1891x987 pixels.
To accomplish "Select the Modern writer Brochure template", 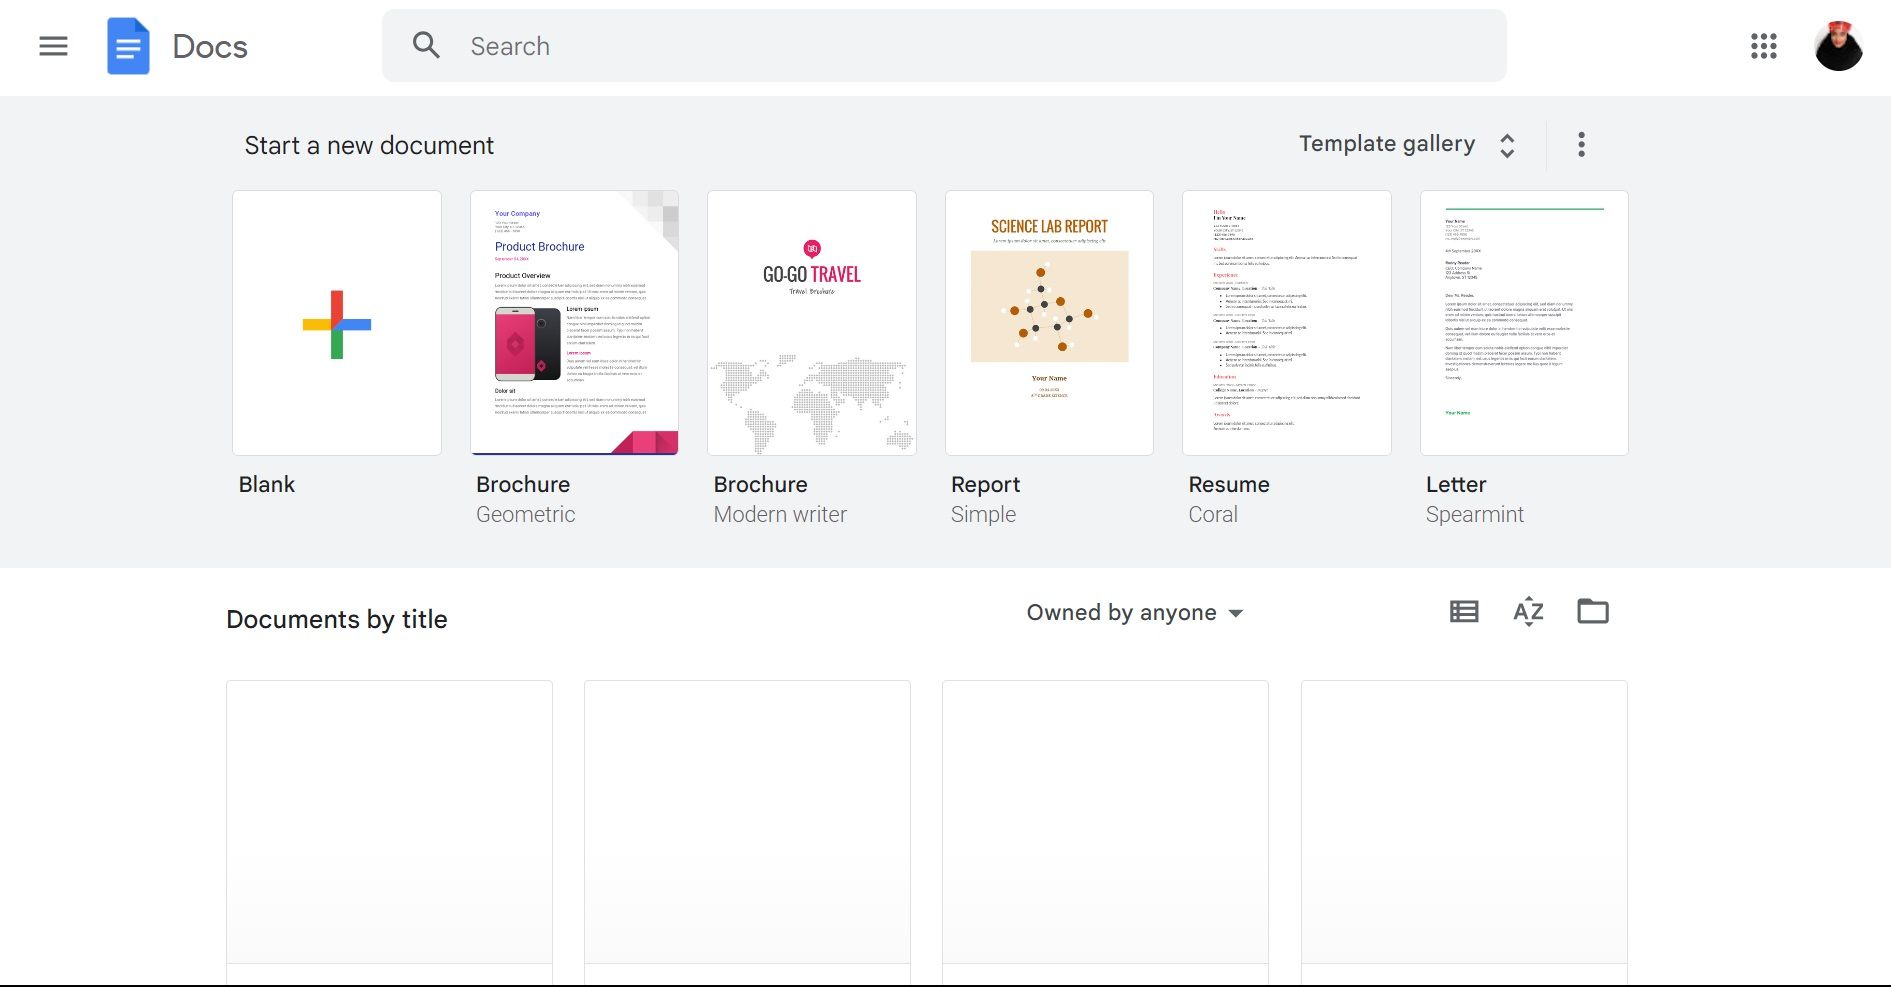I will click(811, 322).
